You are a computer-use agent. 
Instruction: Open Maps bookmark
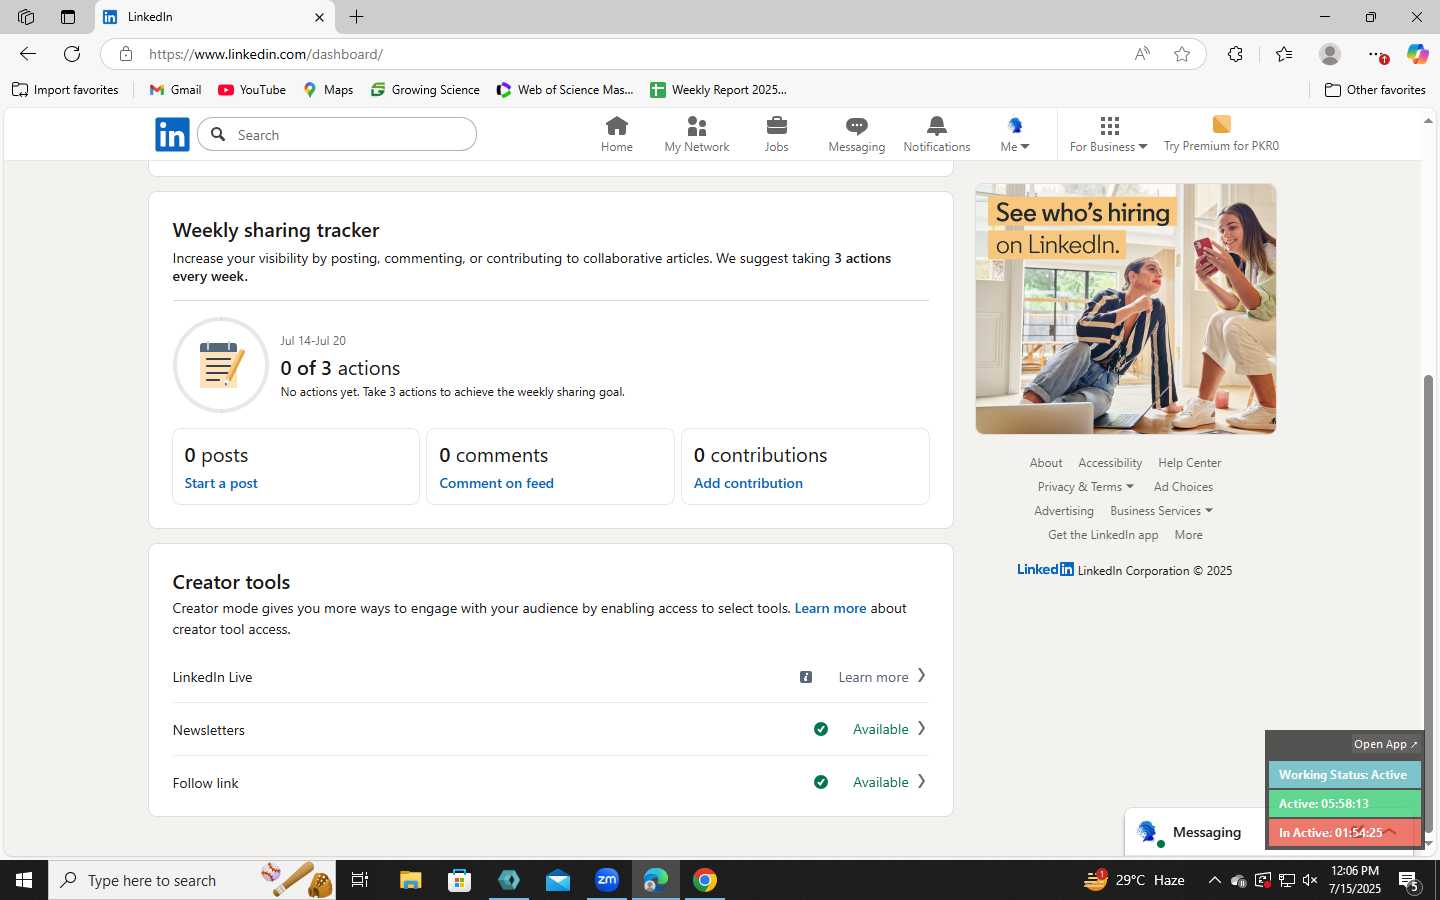tap(328, 90)
